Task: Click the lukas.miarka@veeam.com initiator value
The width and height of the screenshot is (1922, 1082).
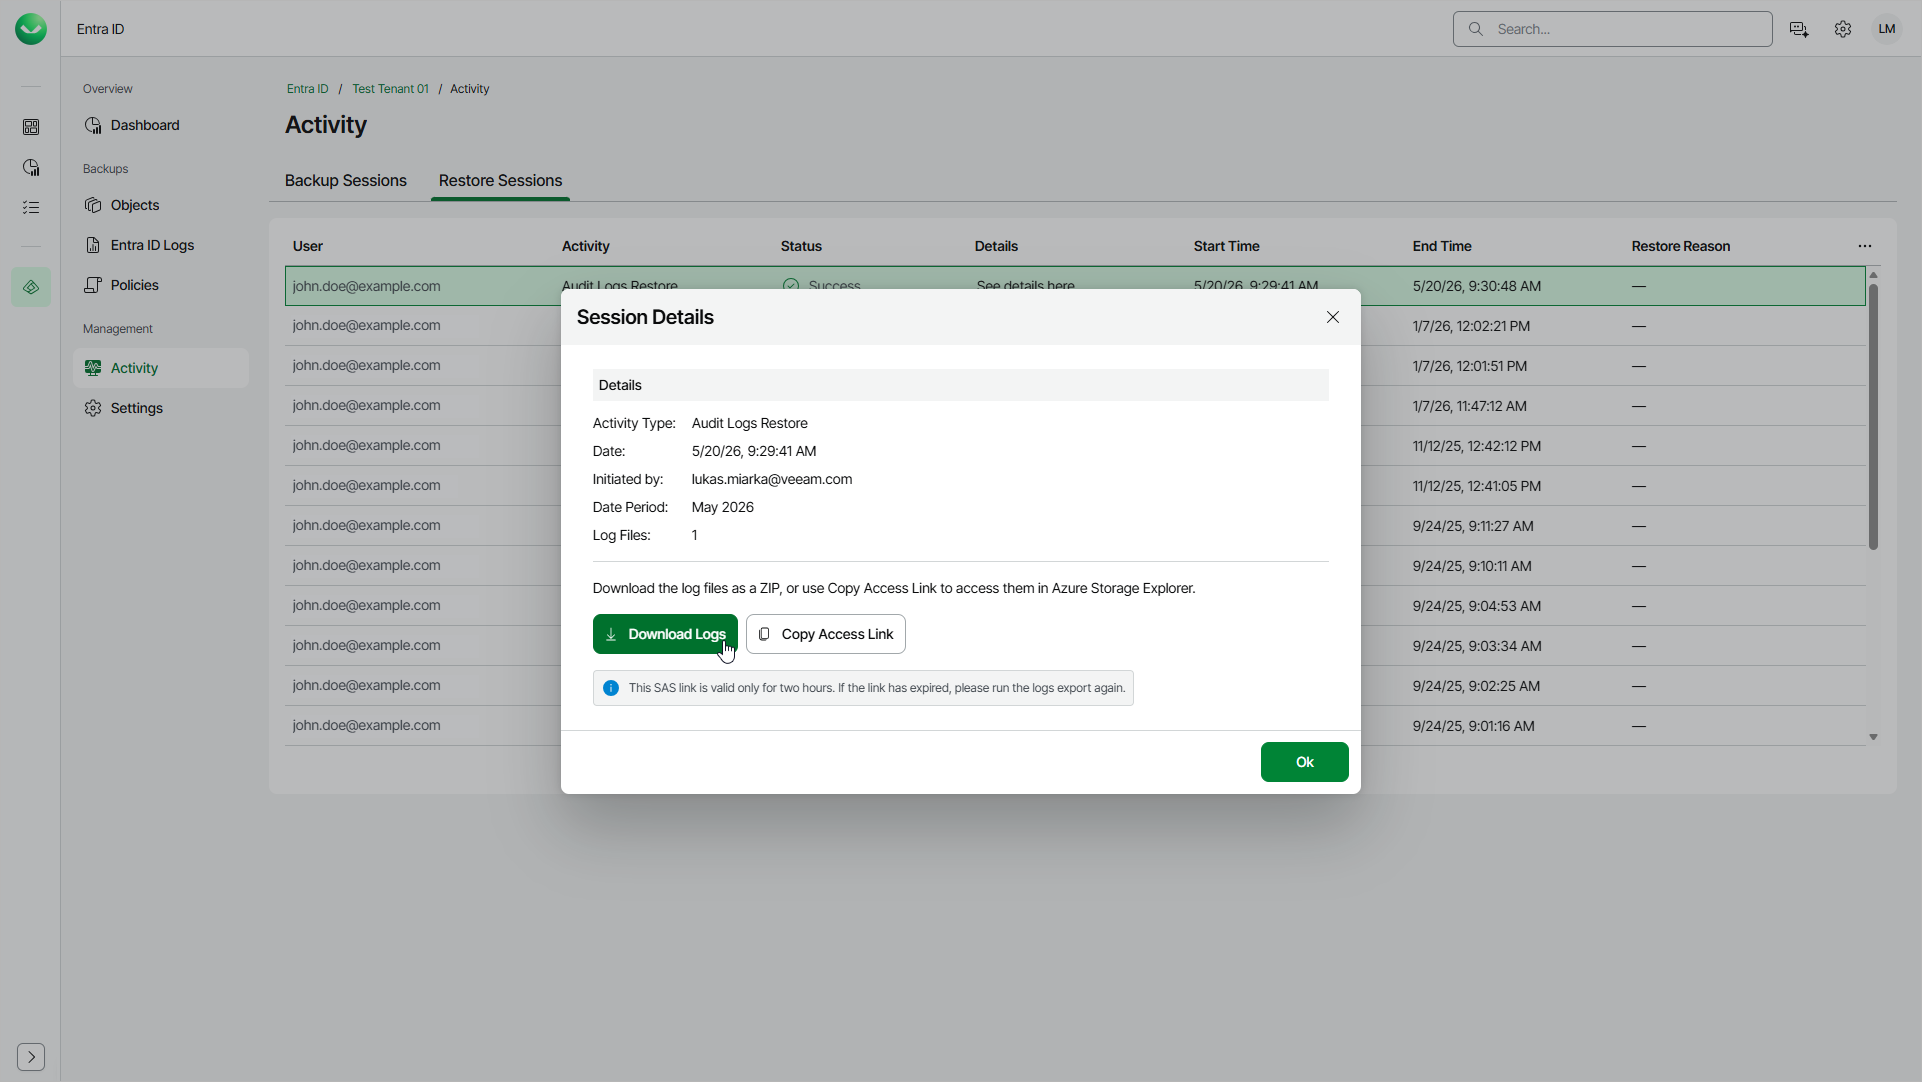Action: [x=772, y=479]
